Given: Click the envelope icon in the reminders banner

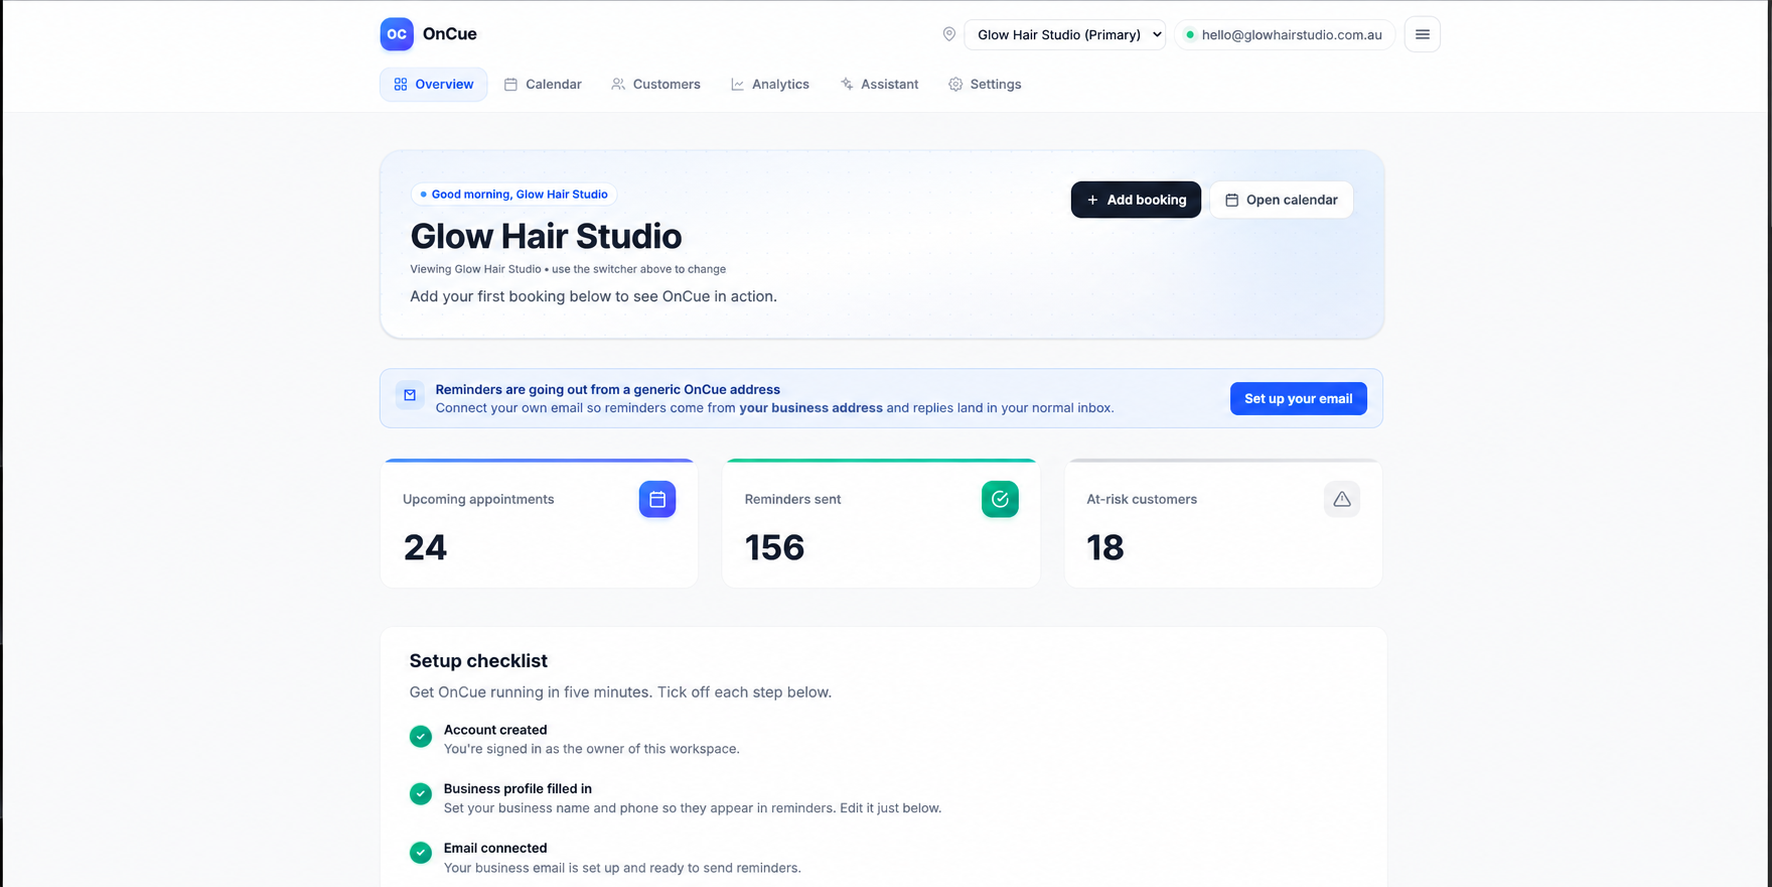Looking at the screenshot, I should click(x=410, y=395).
